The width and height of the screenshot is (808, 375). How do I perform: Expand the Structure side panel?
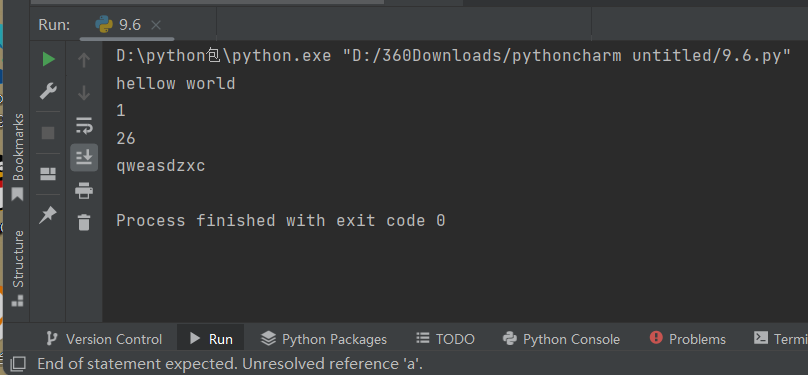(x=18, y=268)
